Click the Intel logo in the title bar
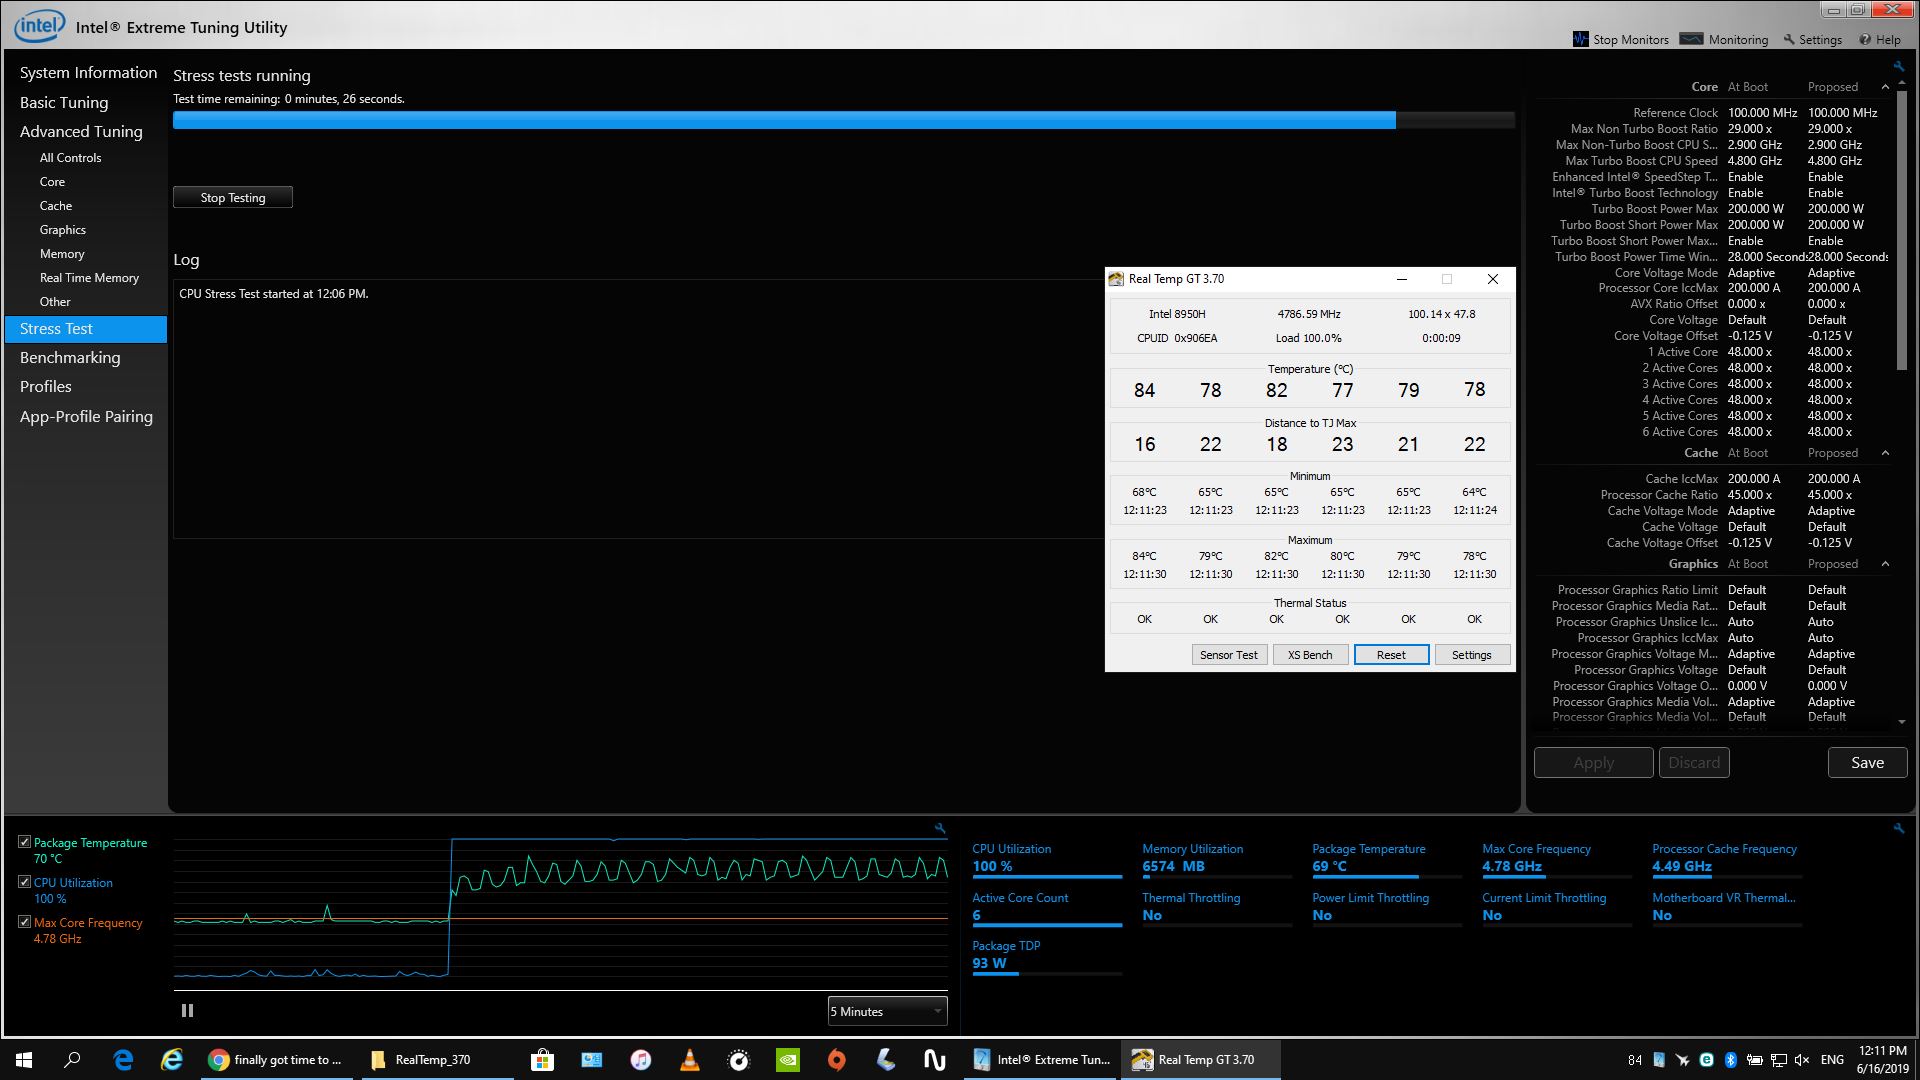The image size is (1920, 1080). click(39, 26)
